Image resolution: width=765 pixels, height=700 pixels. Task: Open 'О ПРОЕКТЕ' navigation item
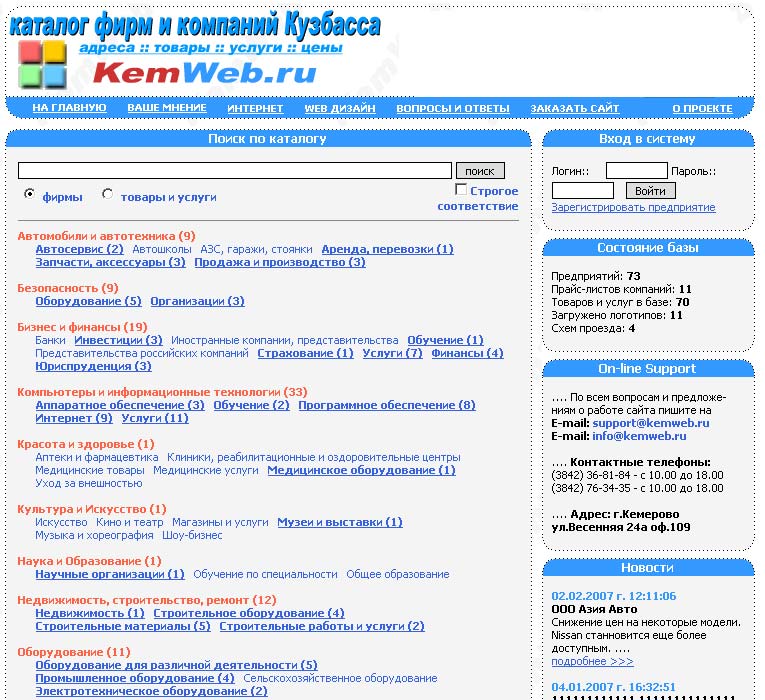[703, 108]
